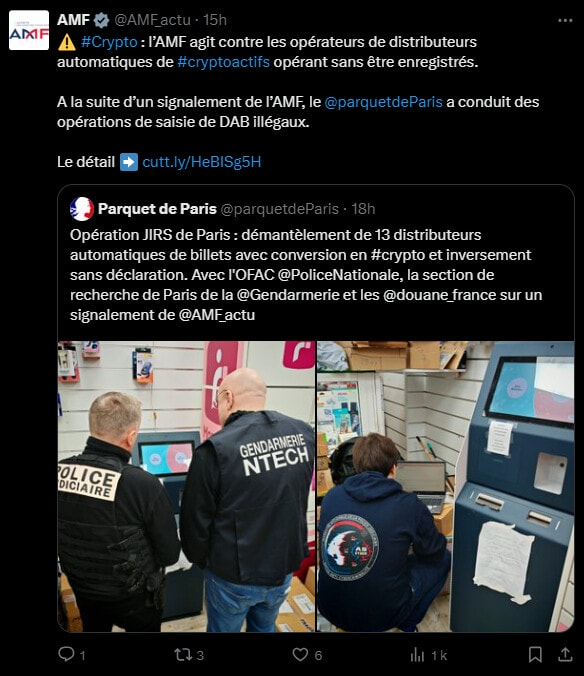The height and width of the screenshot is (676, 584).
Task: Open the Parquet de Paris avatar
Action: point(81,209)
